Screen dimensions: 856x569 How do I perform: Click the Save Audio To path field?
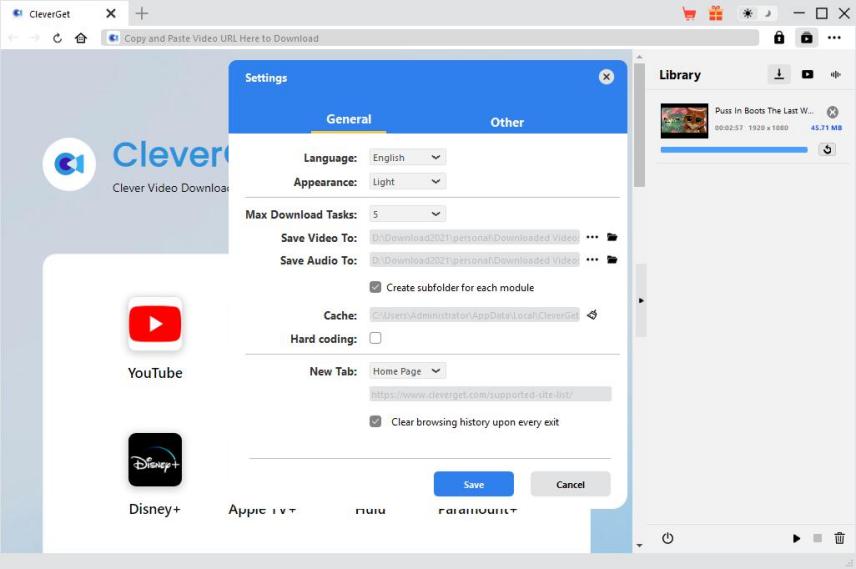(474, 260)
